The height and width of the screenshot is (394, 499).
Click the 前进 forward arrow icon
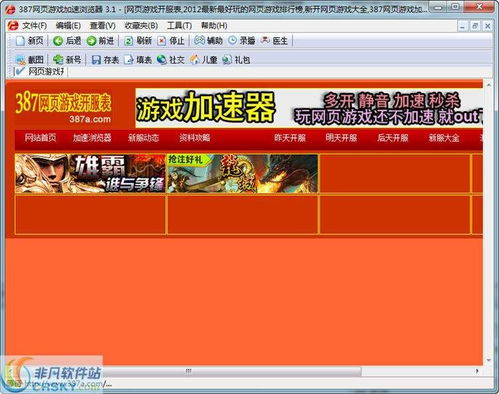[x=91, y=41]
